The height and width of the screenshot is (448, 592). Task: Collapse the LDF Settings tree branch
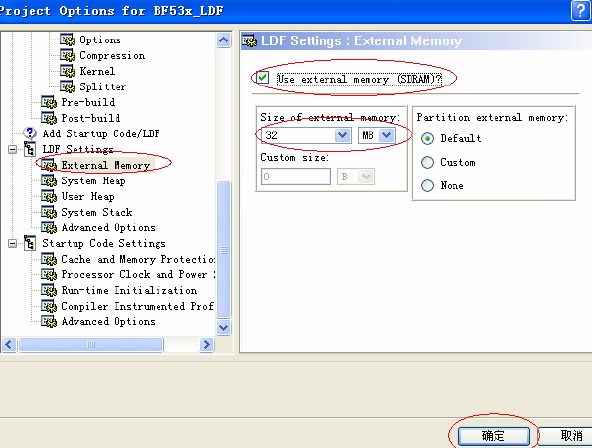pos(12,149)
